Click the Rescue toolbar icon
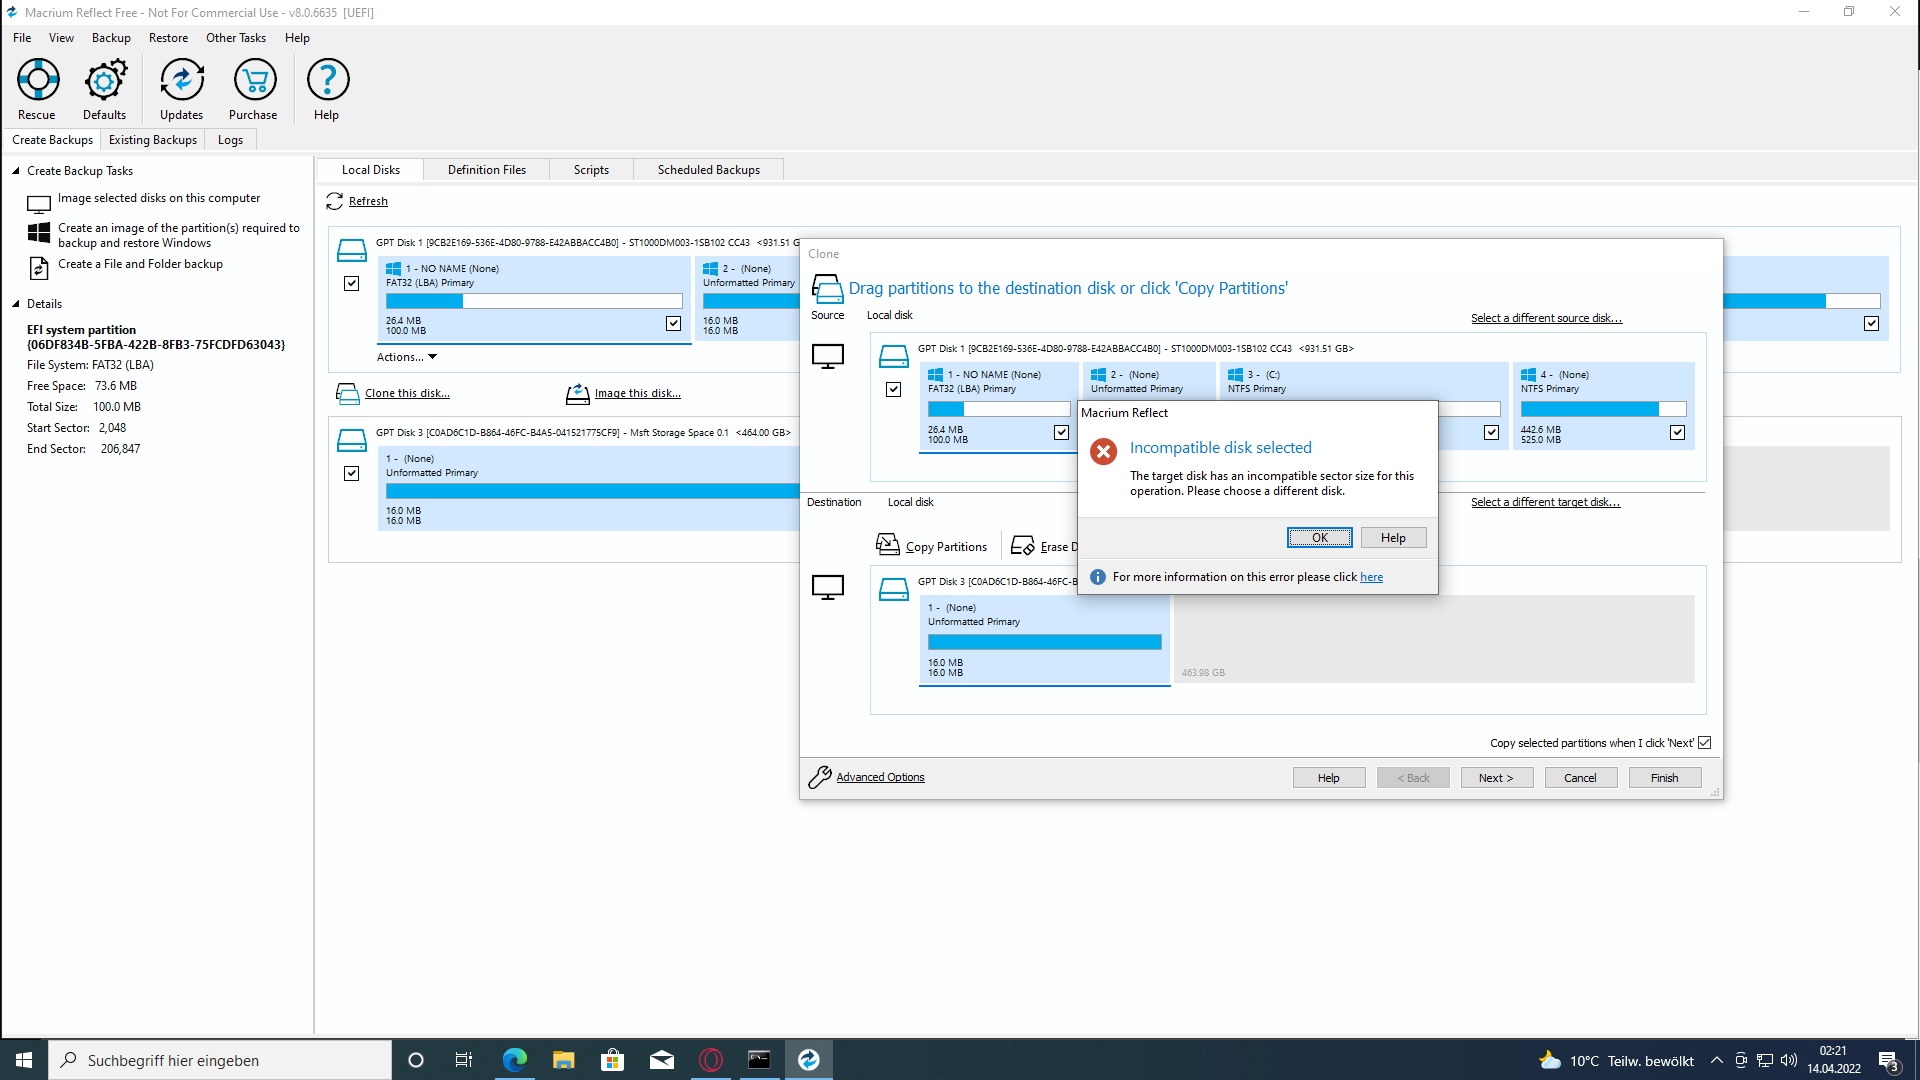The width and height of the screenshot is (1920, 1080). (38, 80)
